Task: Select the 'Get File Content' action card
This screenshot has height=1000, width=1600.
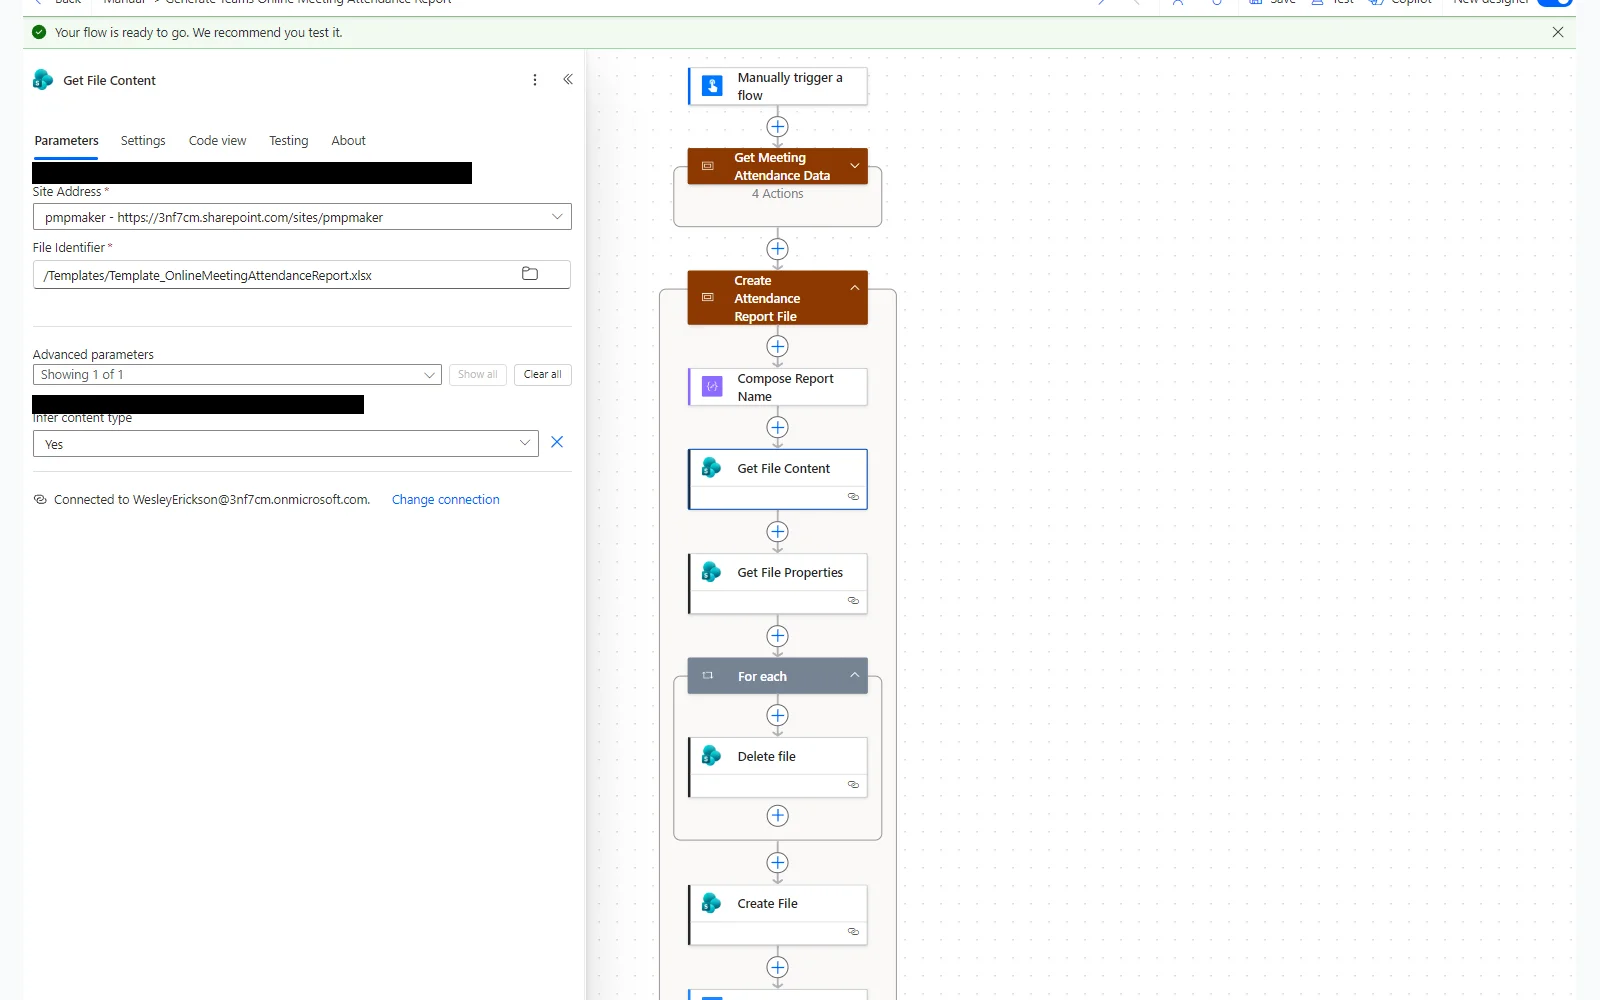Action: point(778,479)
